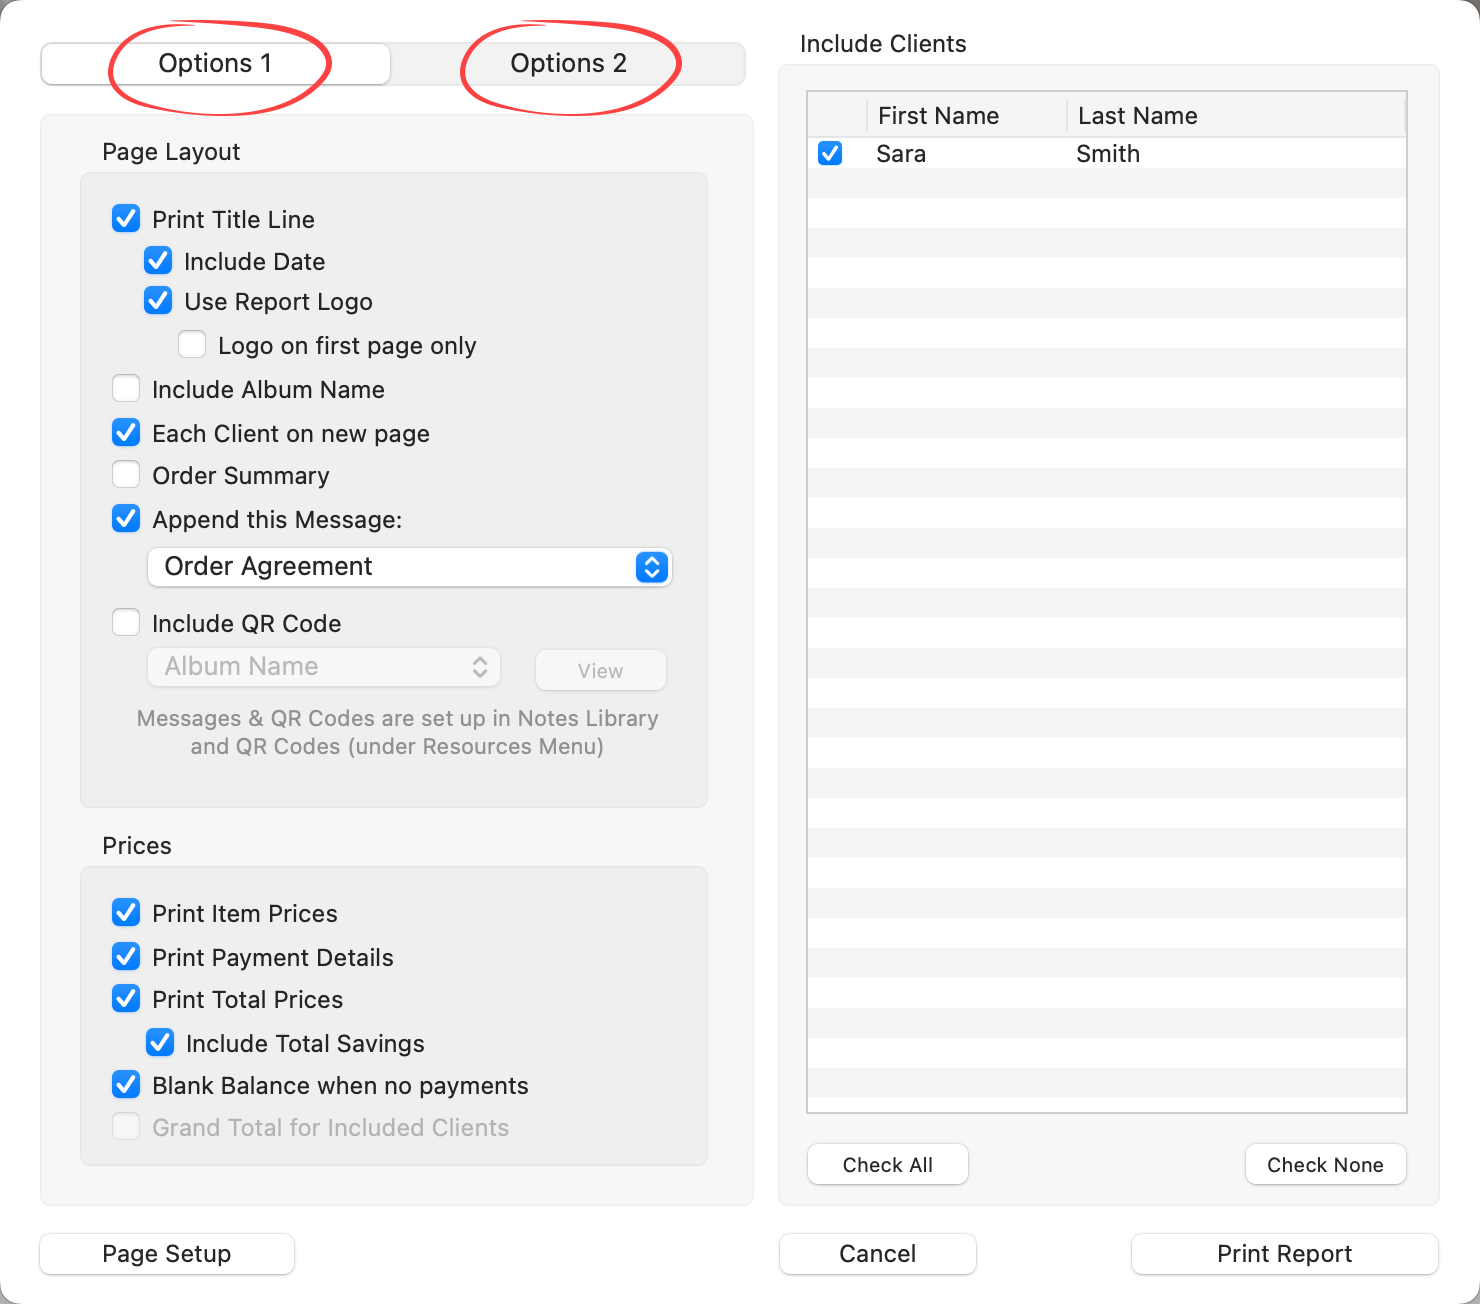This screenshot has height=1304, width=1480.
Task: Check Include Album Name option
Action: (126, 389)
